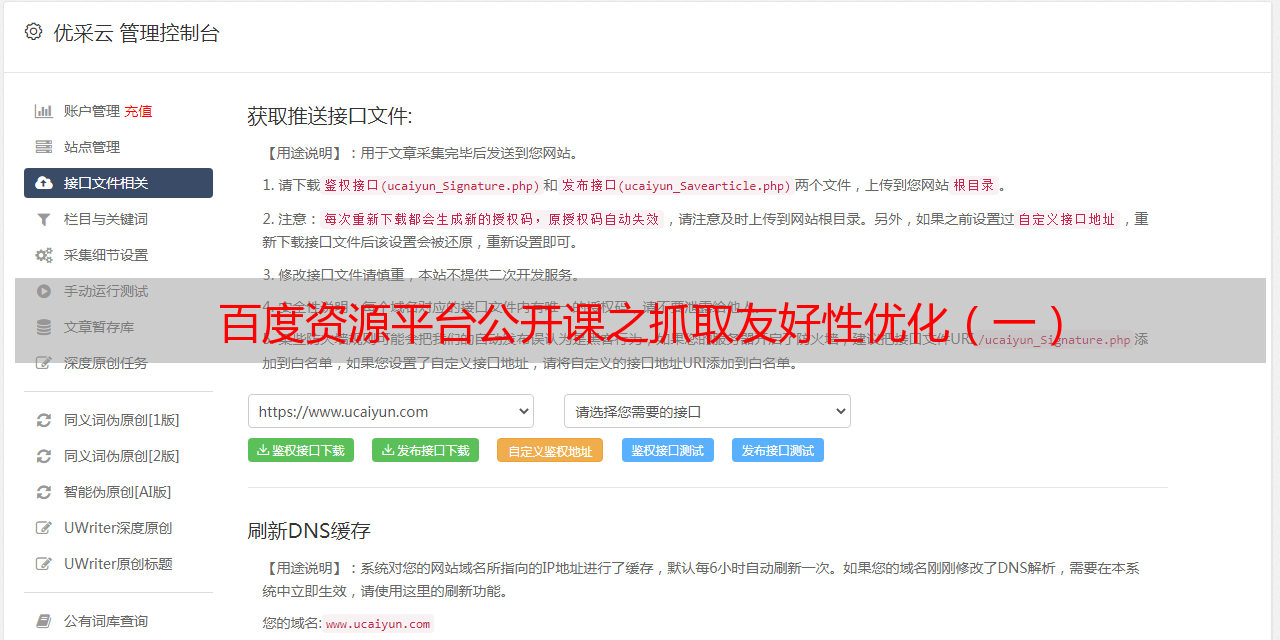Click the edit icon for 深度原创任务
Image resolution: width=1280 pixels, height=640 pixels.
[x=44, y=363]
